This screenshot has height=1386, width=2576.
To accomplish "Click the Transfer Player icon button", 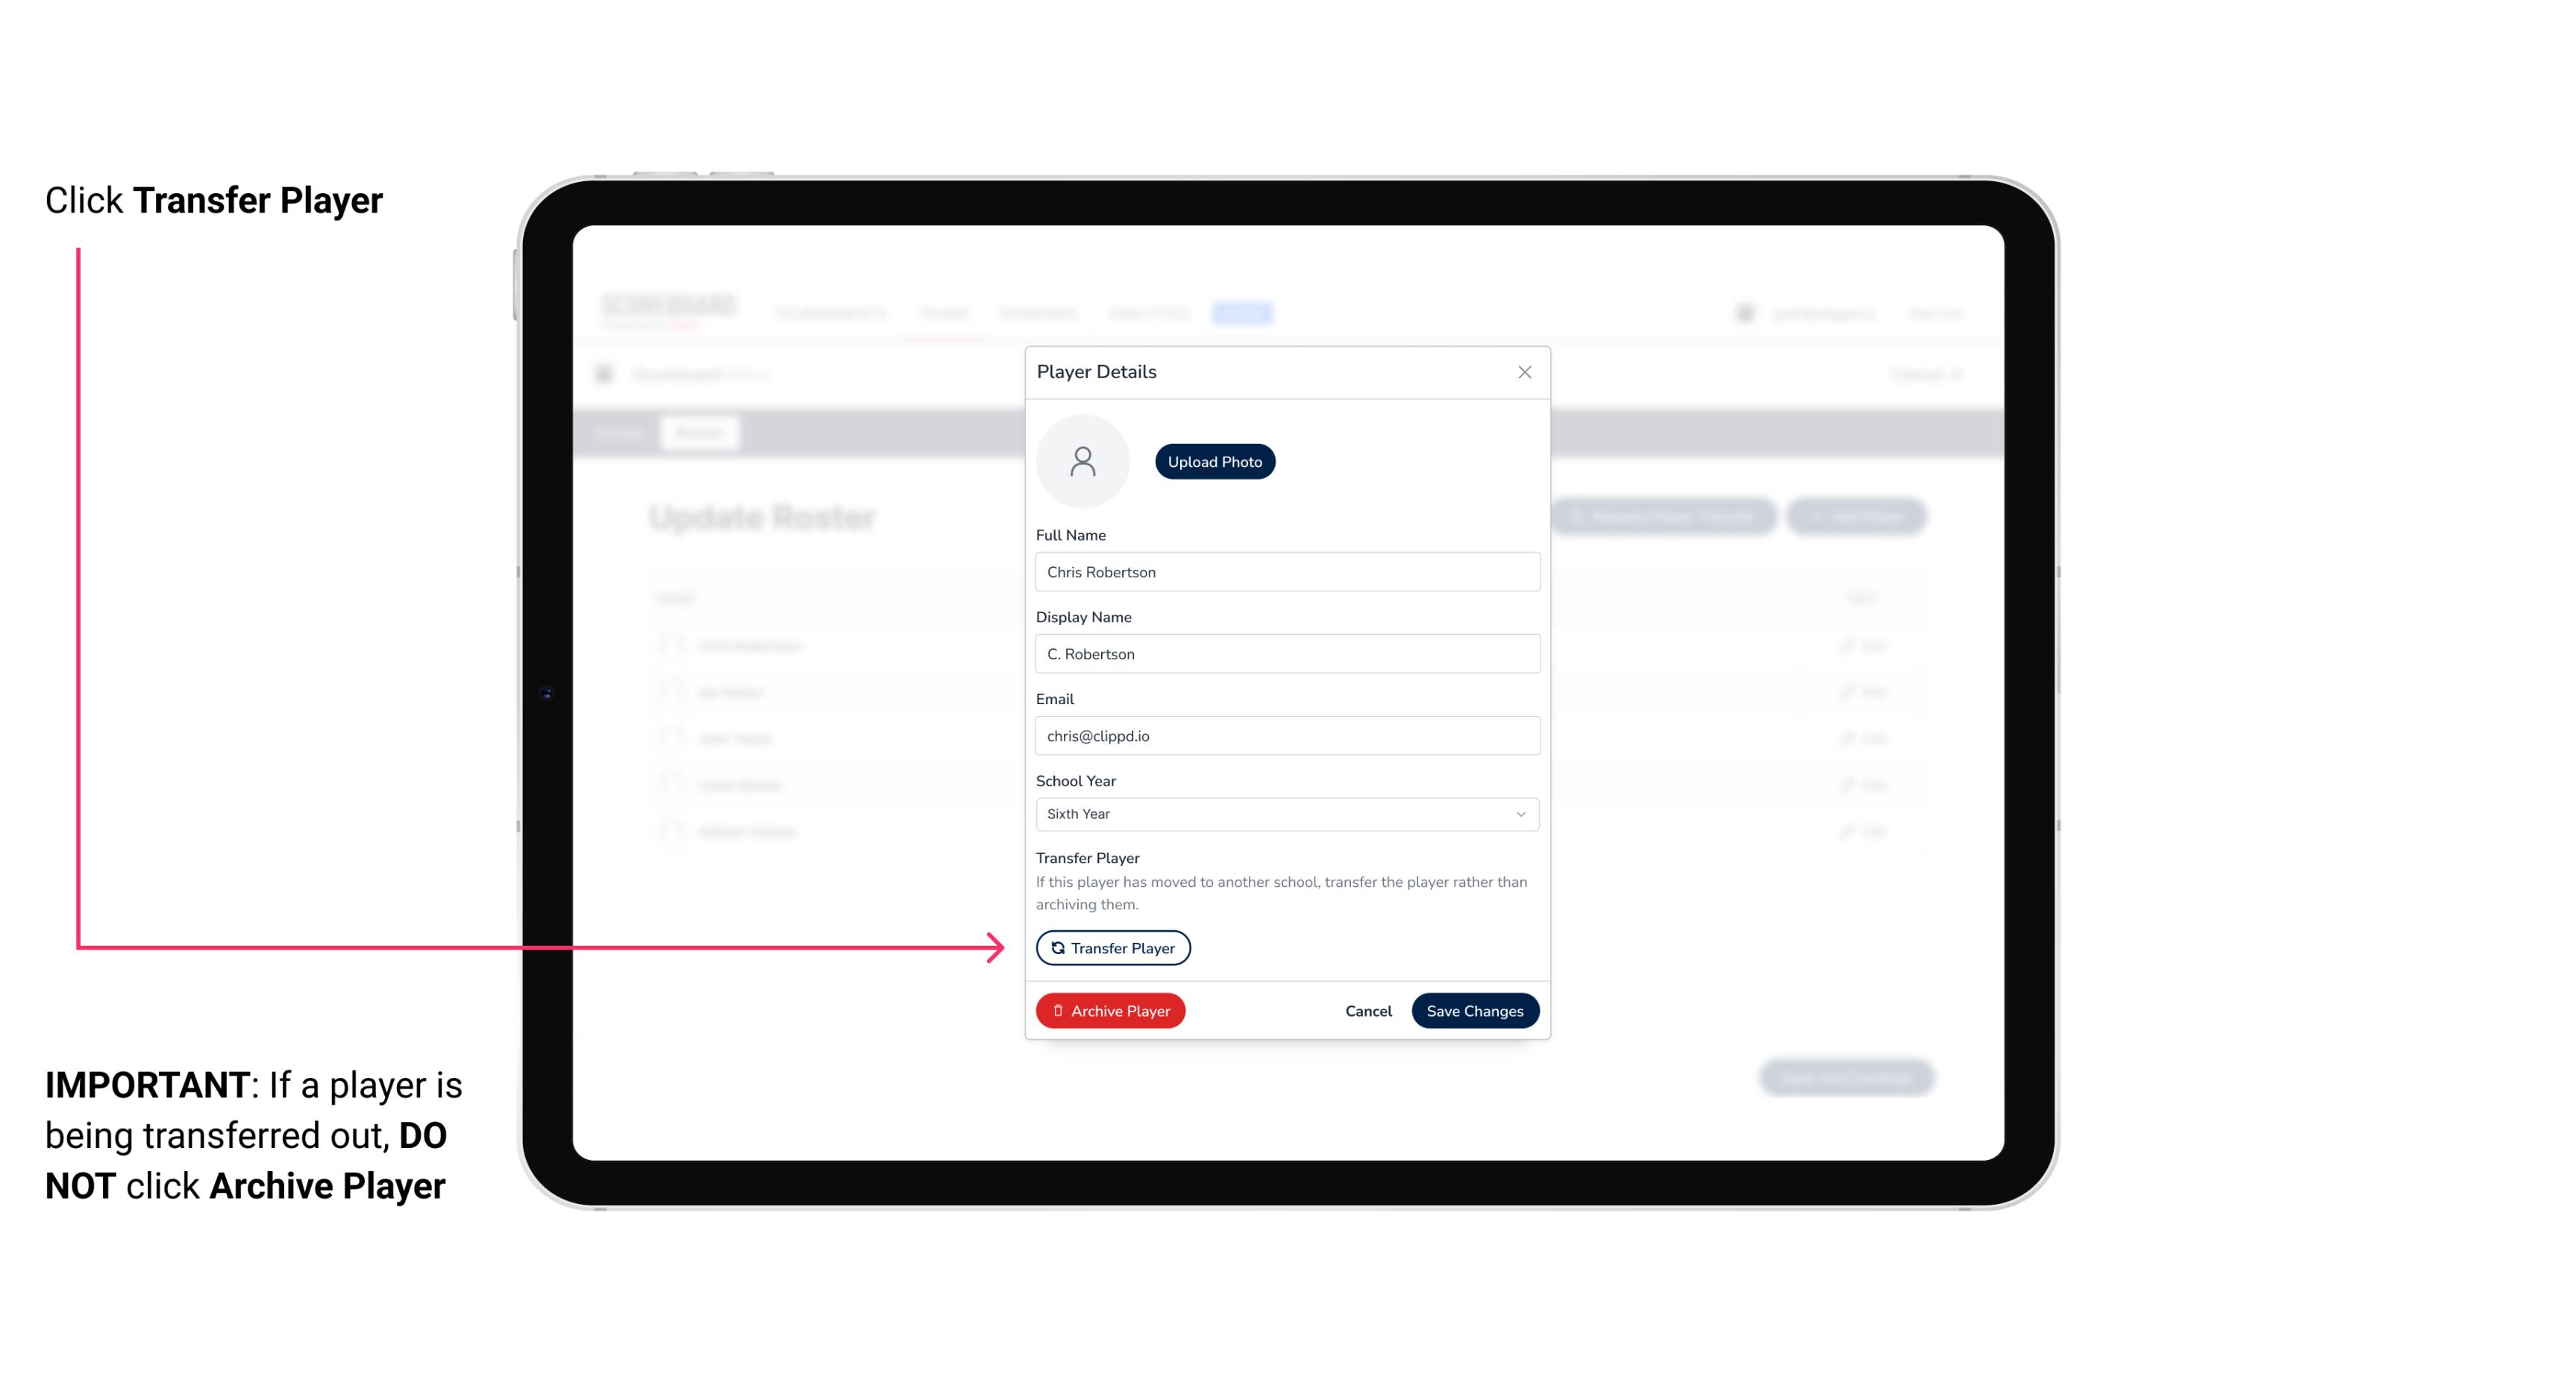I will click(1112, 947).
